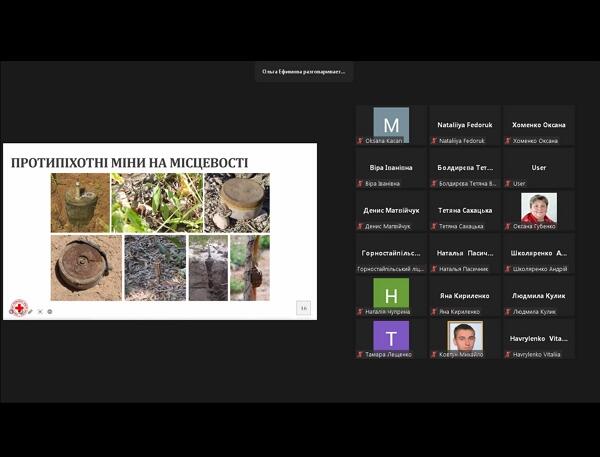Viewport: 600px width, 457px height.
Task: Click muted mic icon on User tile
Action: 508,184
